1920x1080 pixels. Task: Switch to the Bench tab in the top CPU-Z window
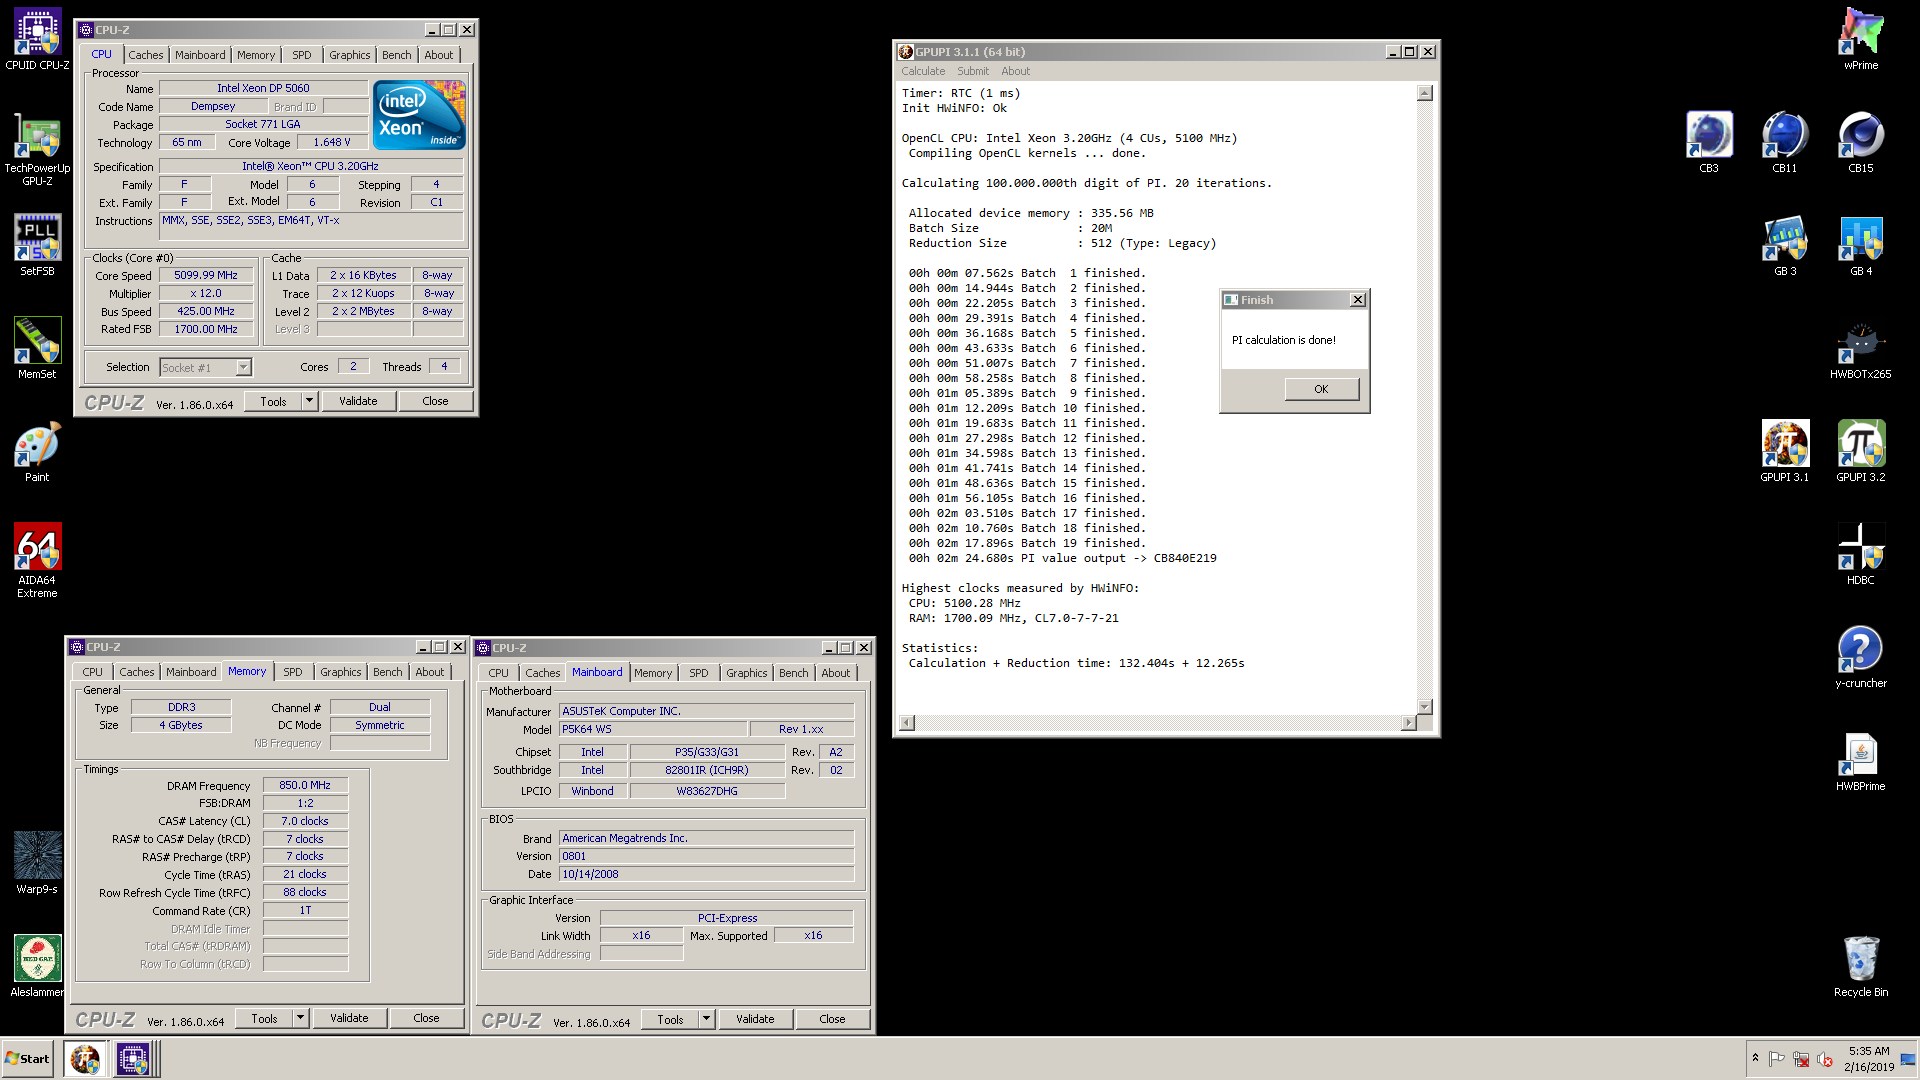[396, 55]
